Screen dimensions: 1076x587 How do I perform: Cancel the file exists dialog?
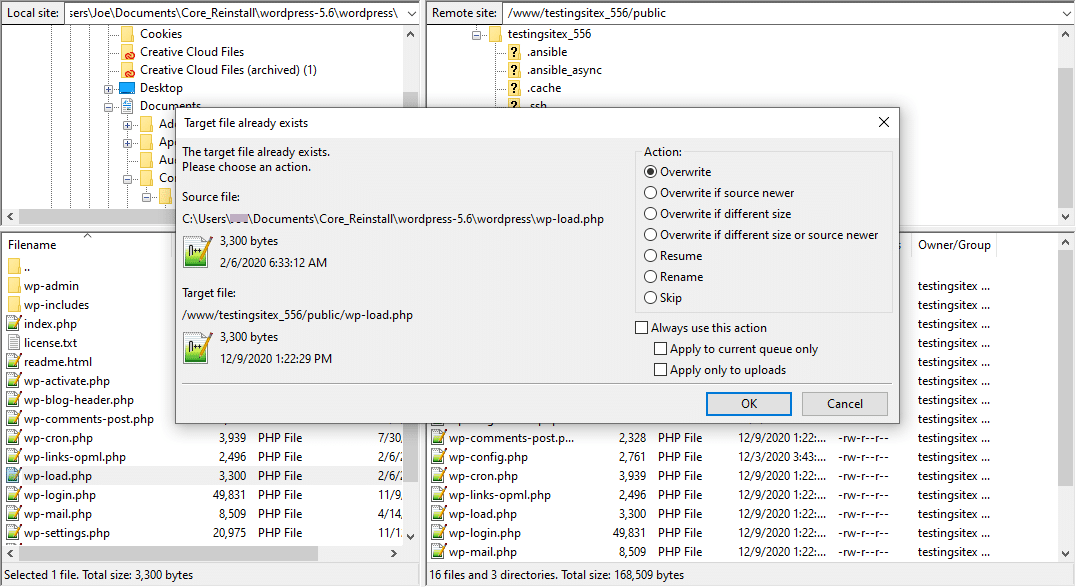(x=845, y=404)
